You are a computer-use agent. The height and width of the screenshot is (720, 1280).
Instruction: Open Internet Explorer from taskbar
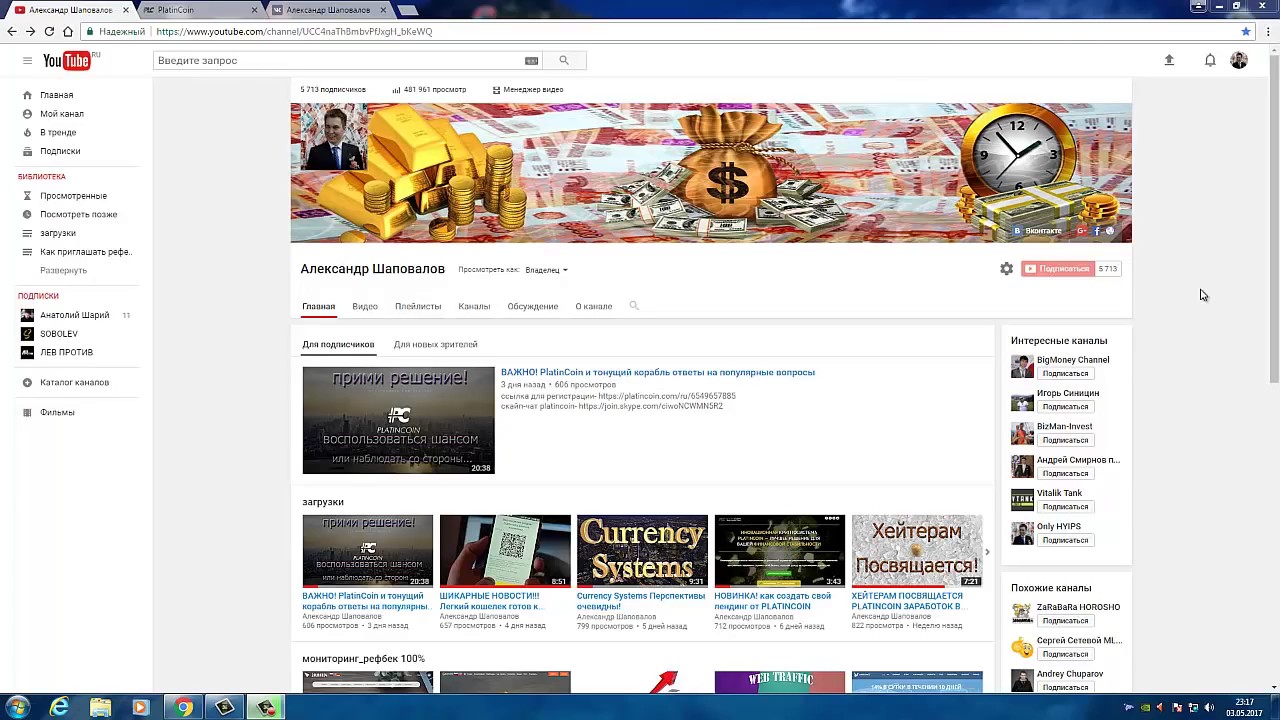(x=60, y=707)
